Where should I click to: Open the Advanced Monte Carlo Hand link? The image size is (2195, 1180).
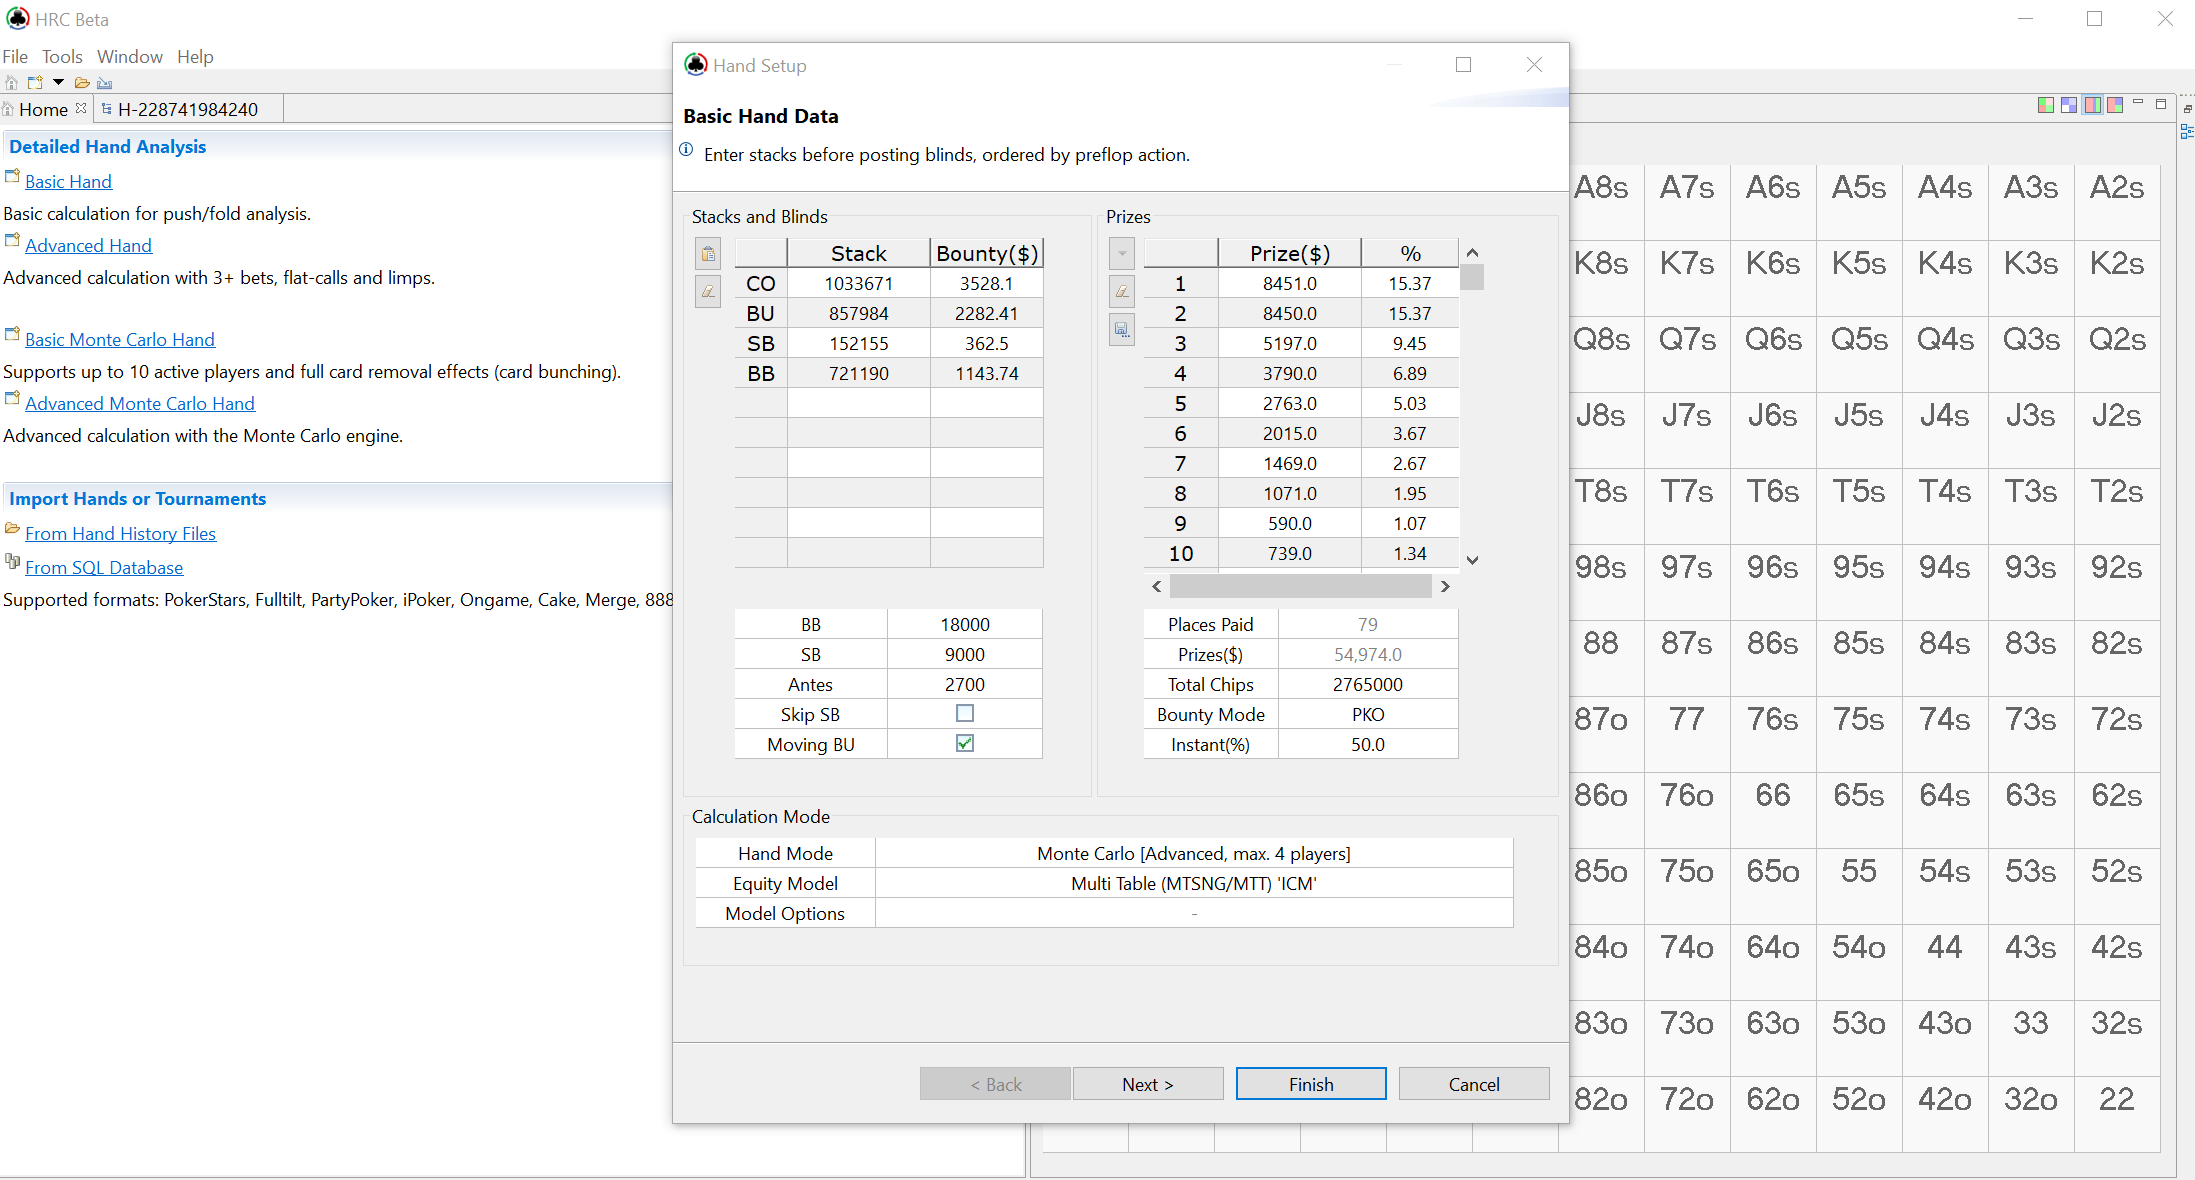pyautogui.click(x=140, y=404)
